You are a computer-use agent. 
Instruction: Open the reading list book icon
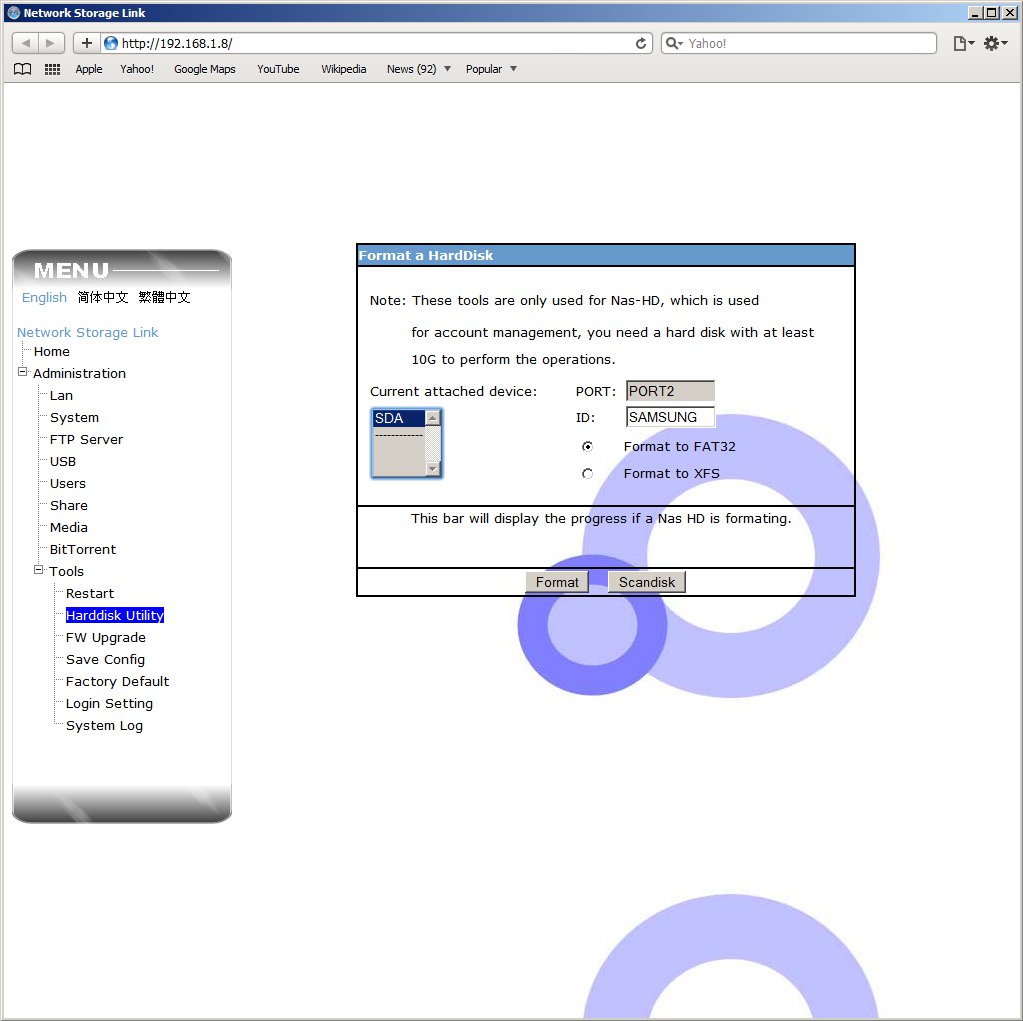[23, 69]
